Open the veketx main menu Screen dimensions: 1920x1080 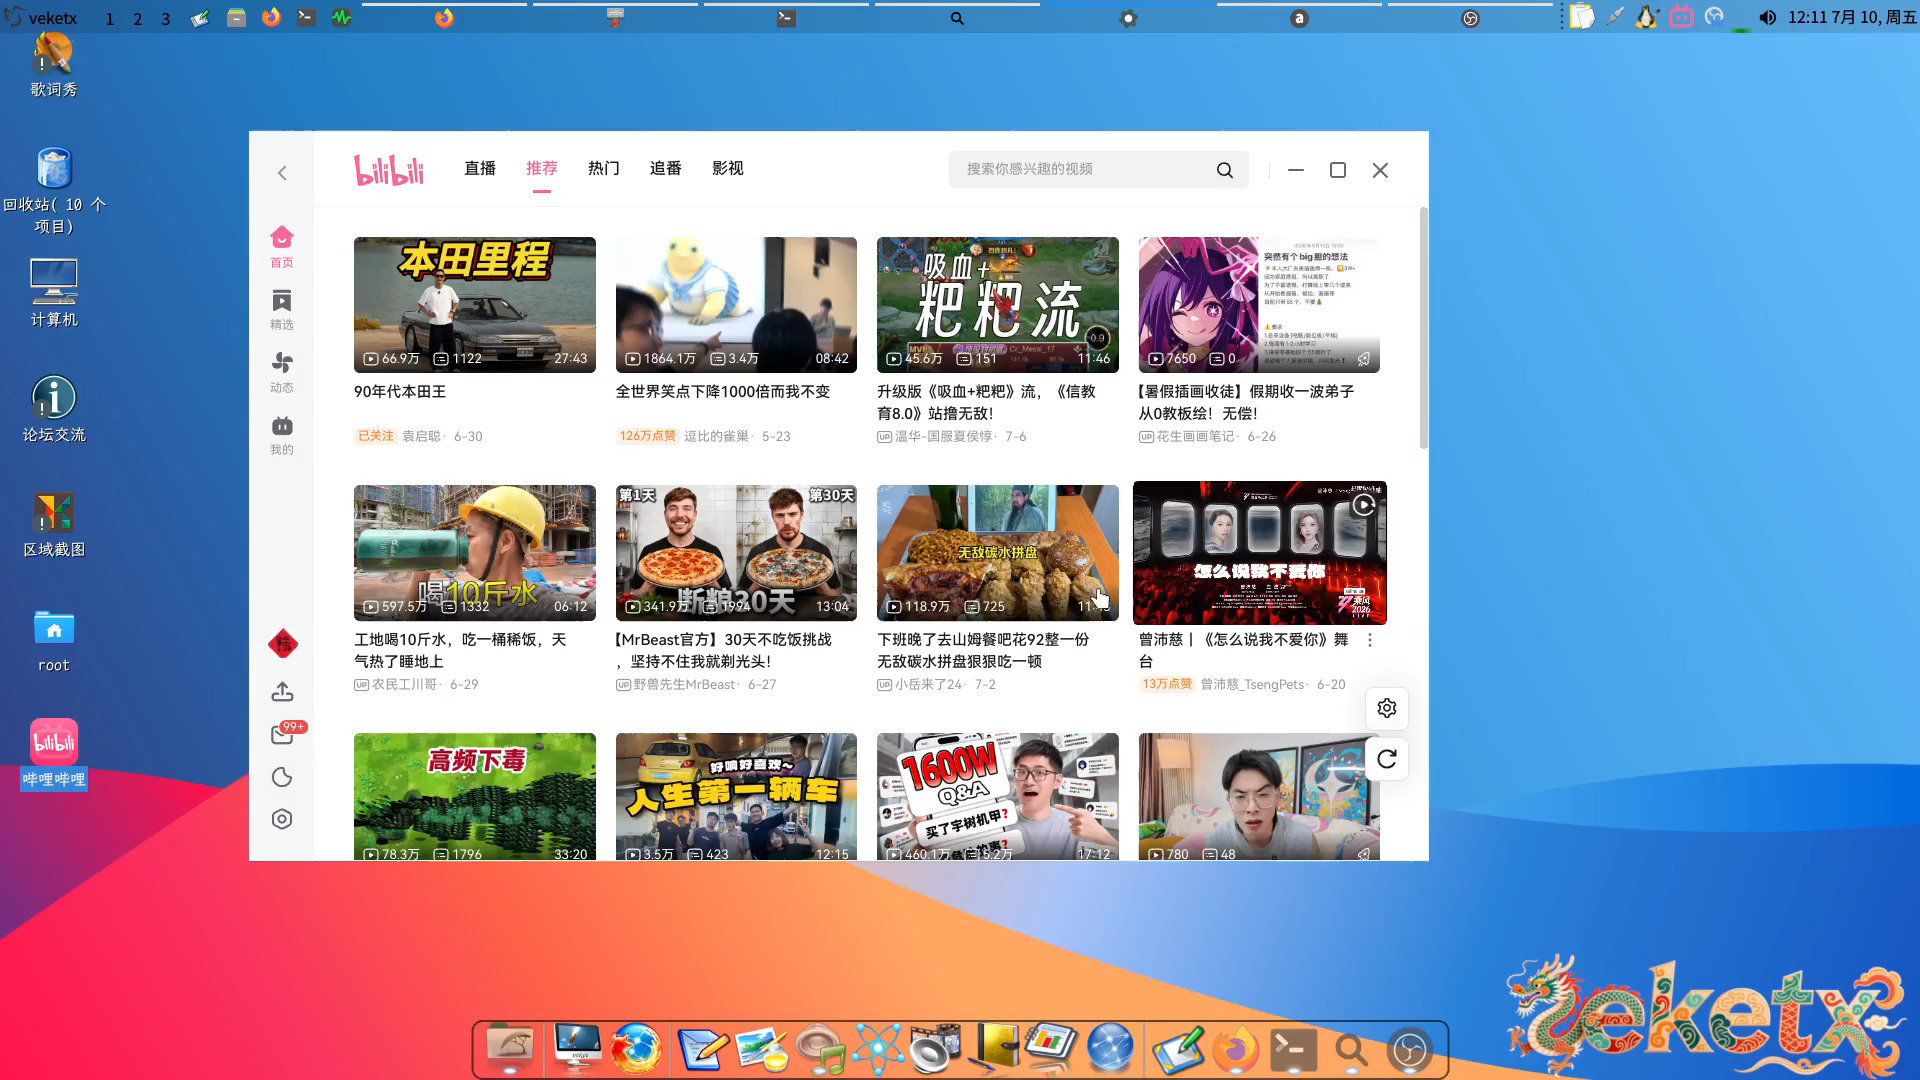[x=42, y=18]
